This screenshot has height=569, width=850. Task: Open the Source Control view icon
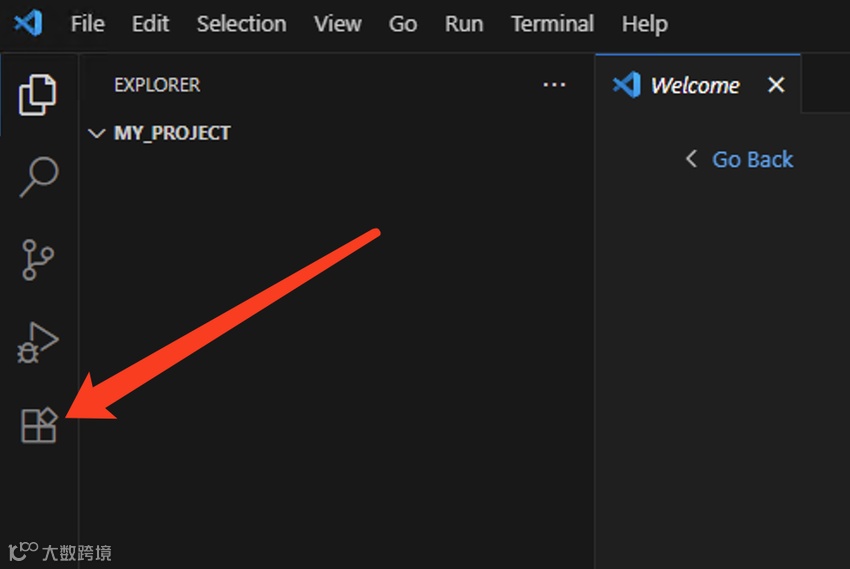(x=38, y=260)
